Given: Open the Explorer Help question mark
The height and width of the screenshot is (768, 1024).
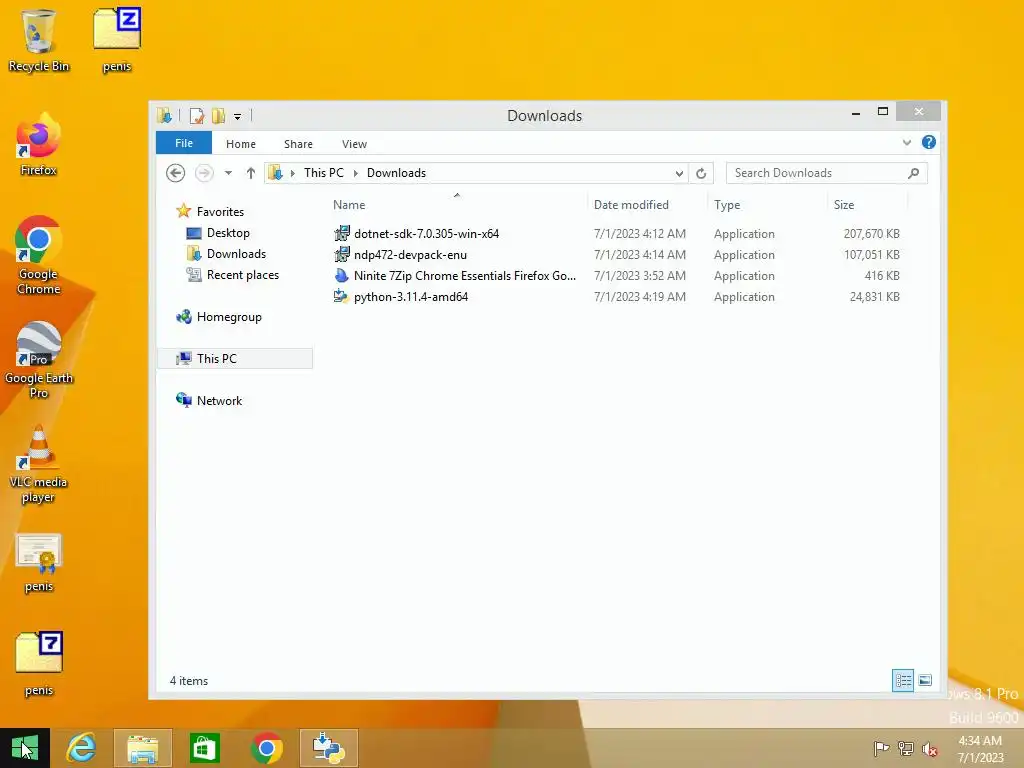Looking at the screenshot, I should [929, 142].
